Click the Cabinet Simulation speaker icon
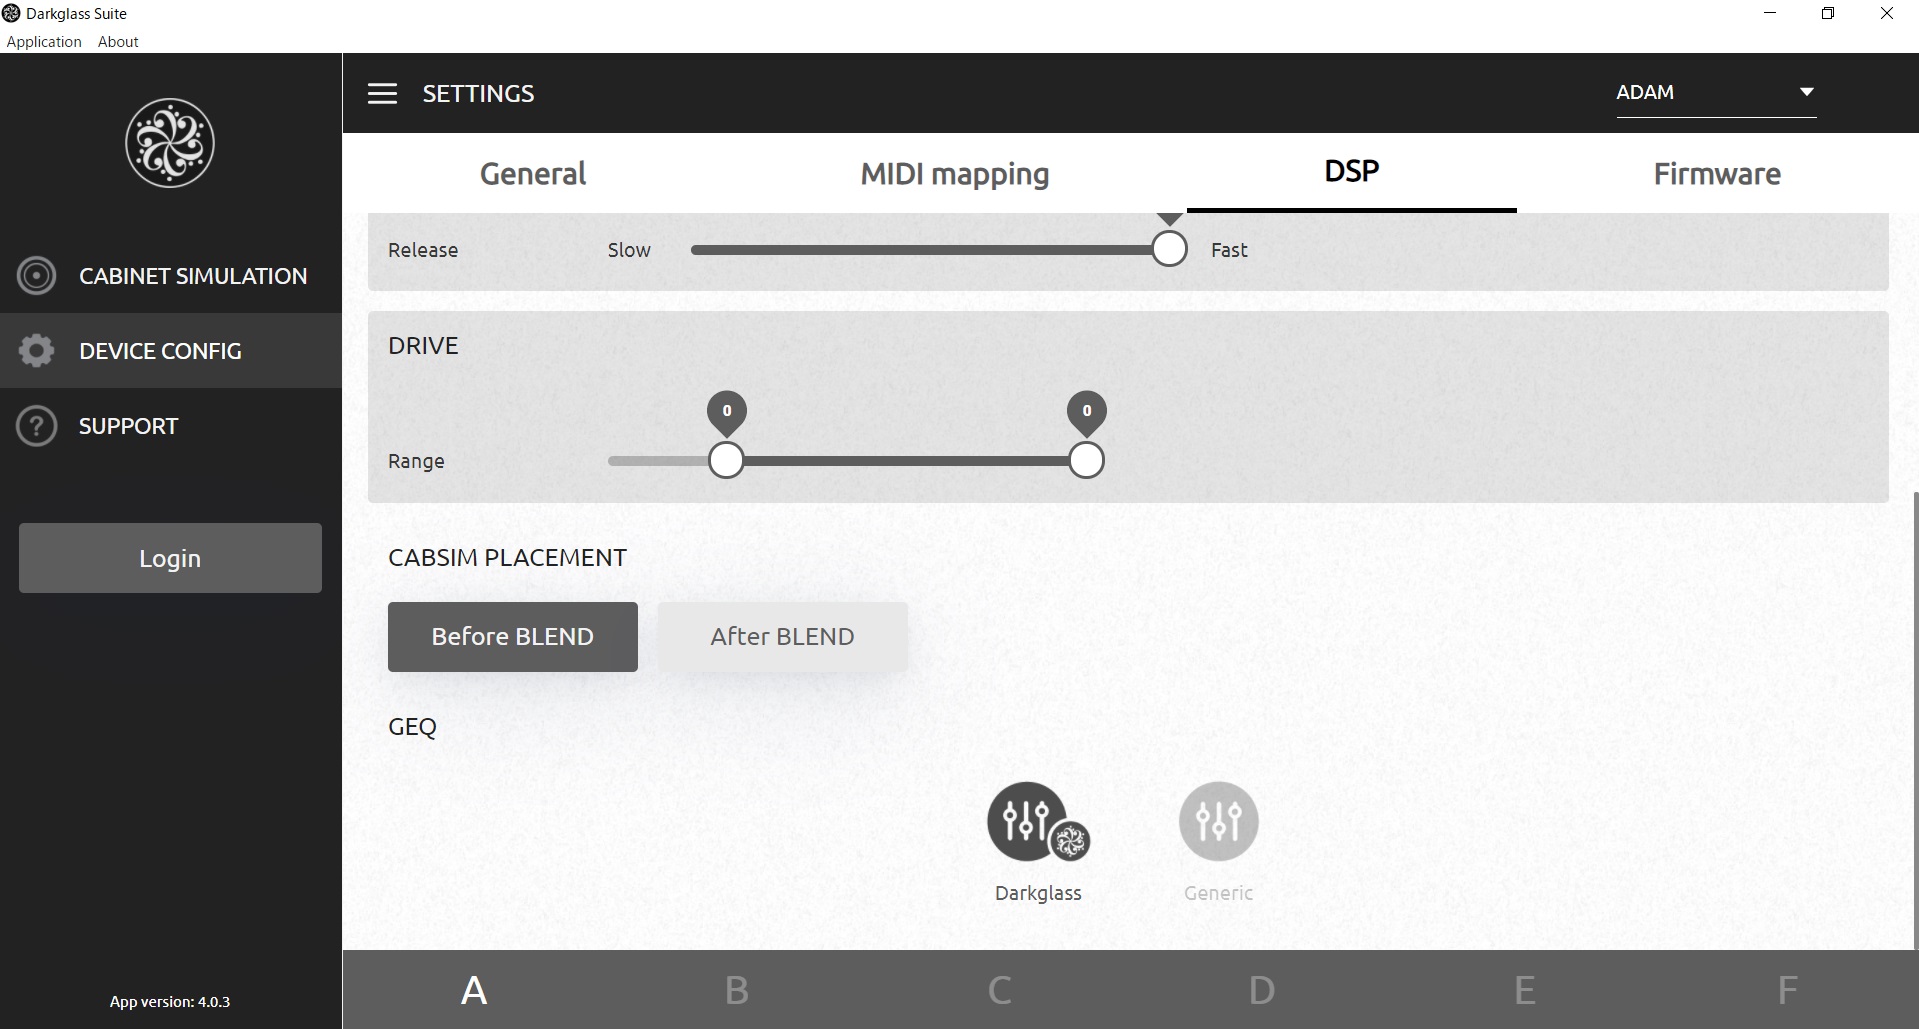 click(x=37, y=276)
